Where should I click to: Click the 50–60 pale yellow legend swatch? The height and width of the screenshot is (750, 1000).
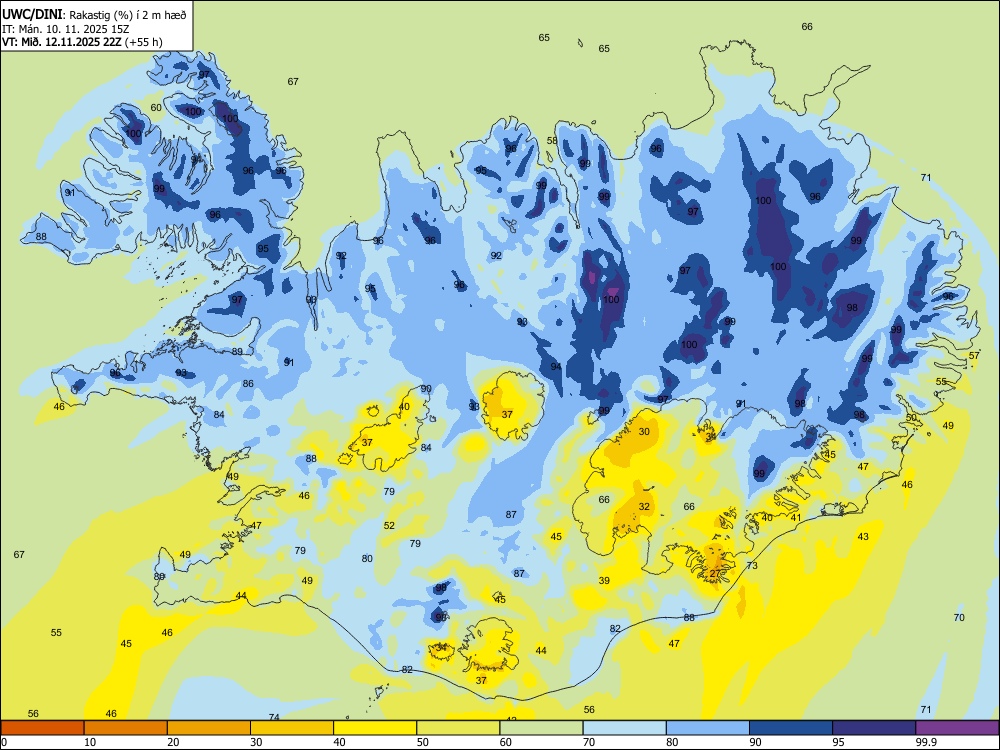(458, 728)
